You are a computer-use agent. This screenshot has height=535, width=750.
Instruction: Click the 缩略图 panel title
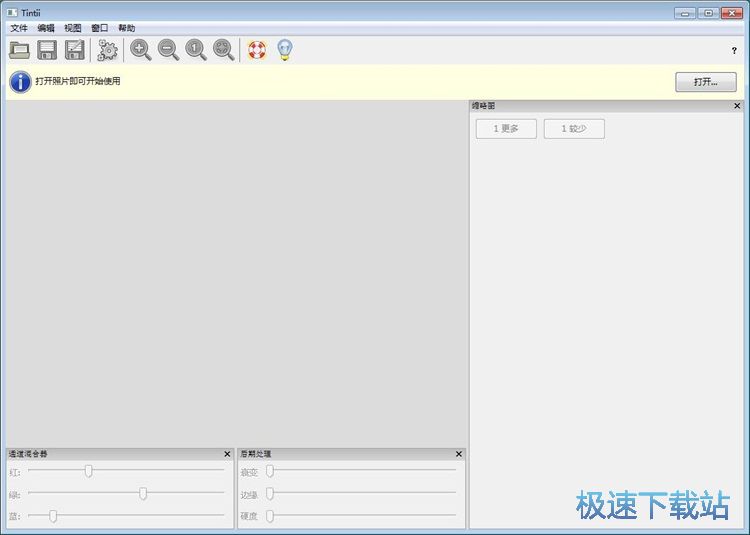pyautogui.click(x=483, y=106)
